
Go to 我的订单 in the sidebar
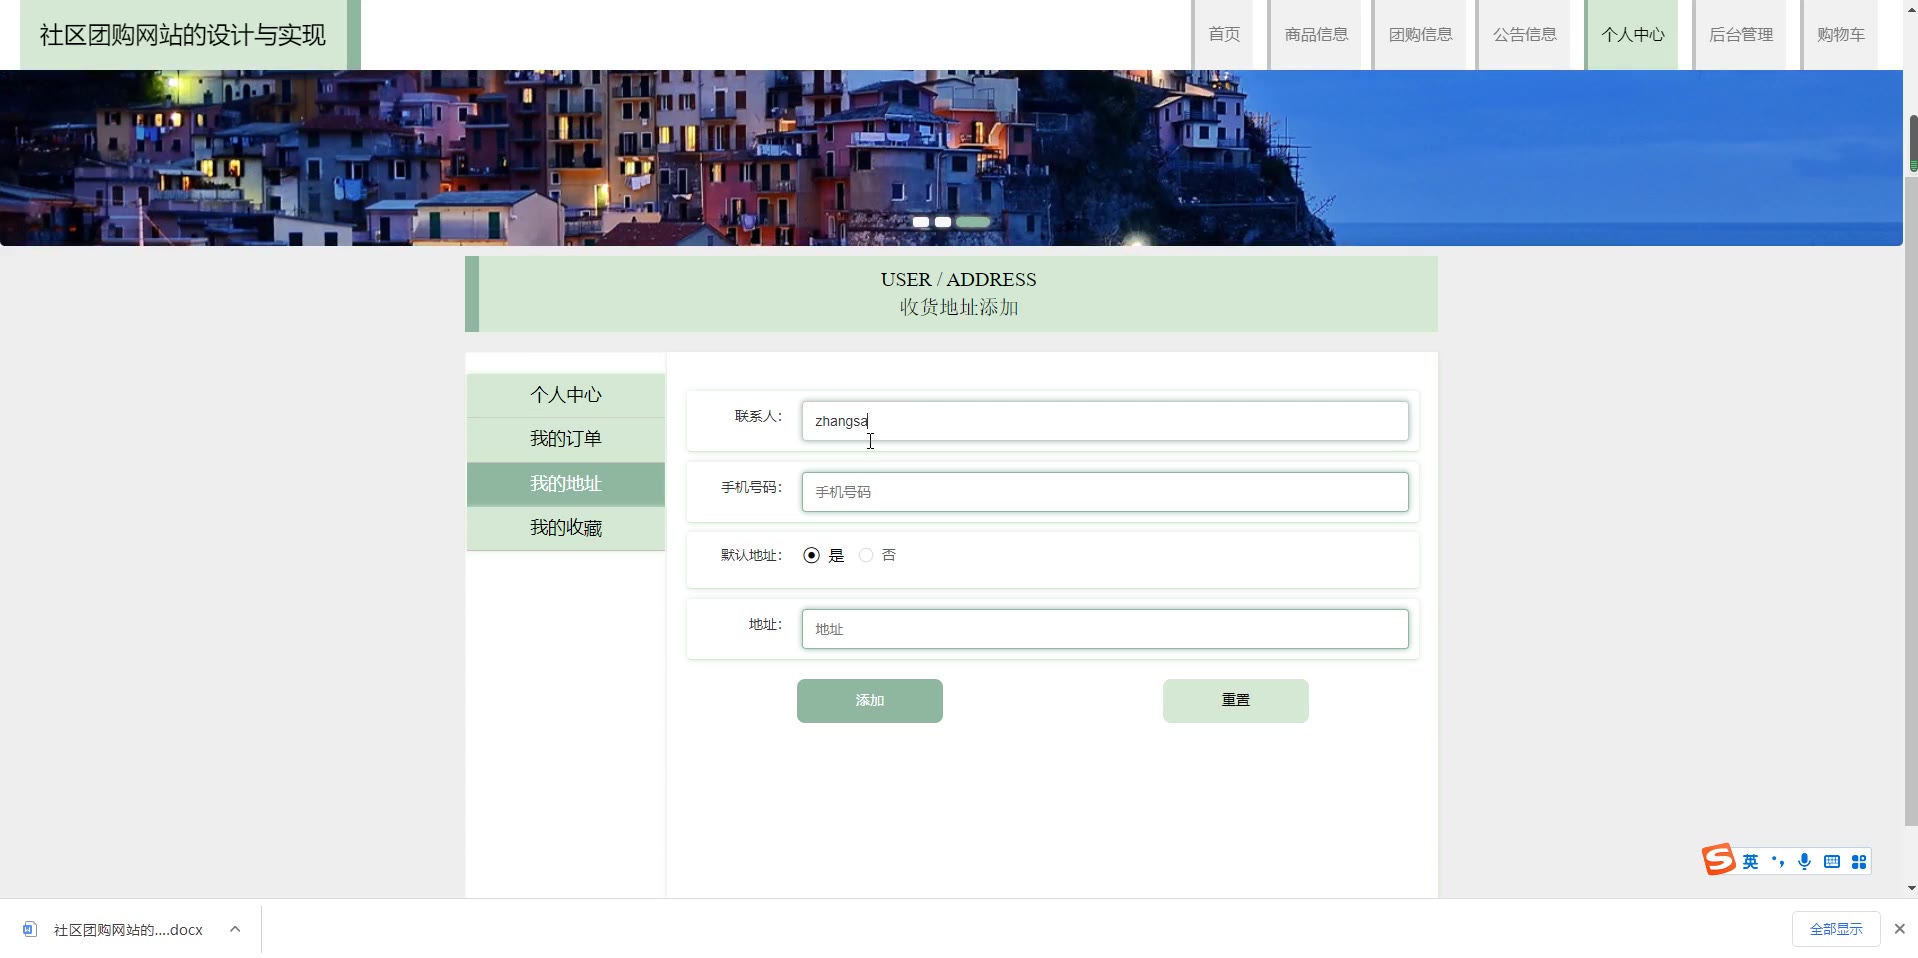click(x=566, y=439)
